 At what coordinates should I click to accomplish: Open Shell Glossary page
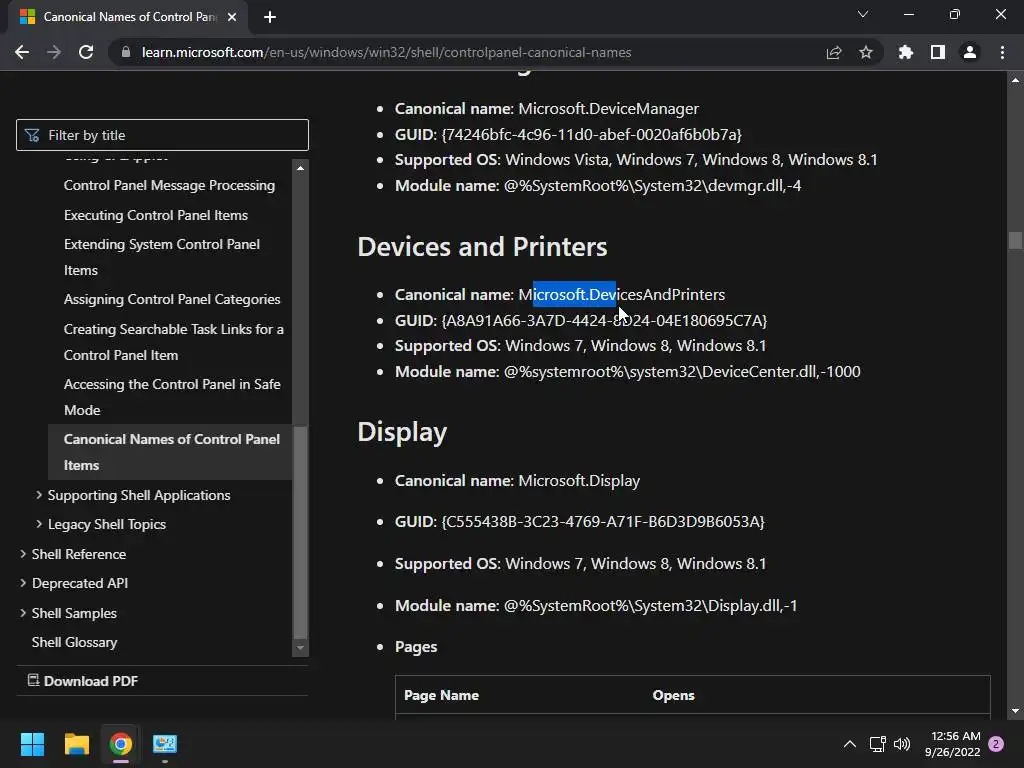(x=74, y=643)
